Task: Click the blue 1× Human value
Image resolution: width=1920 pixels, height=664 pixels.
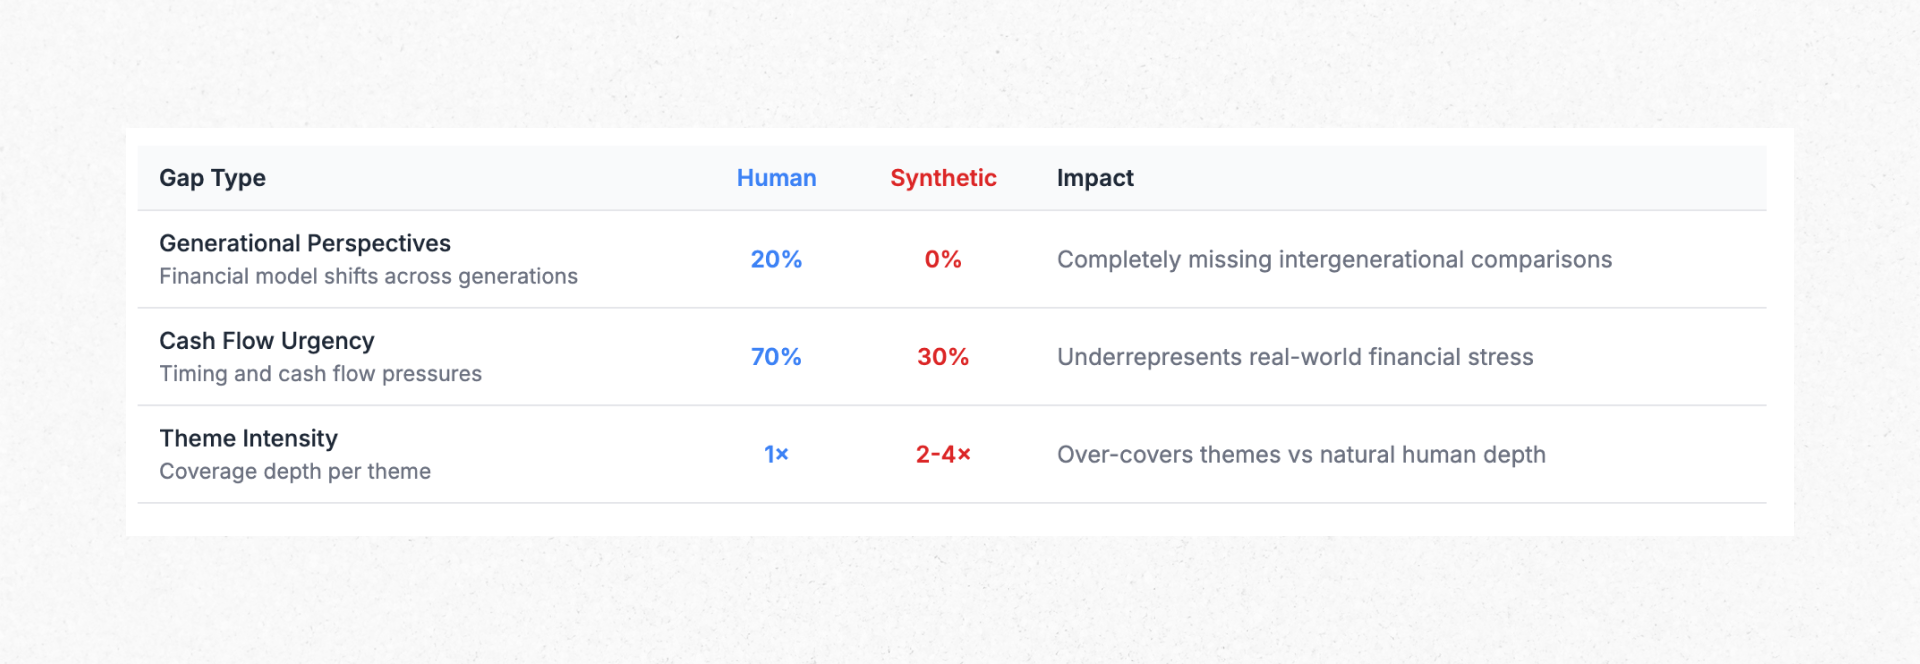Action: tap(776, 455)
